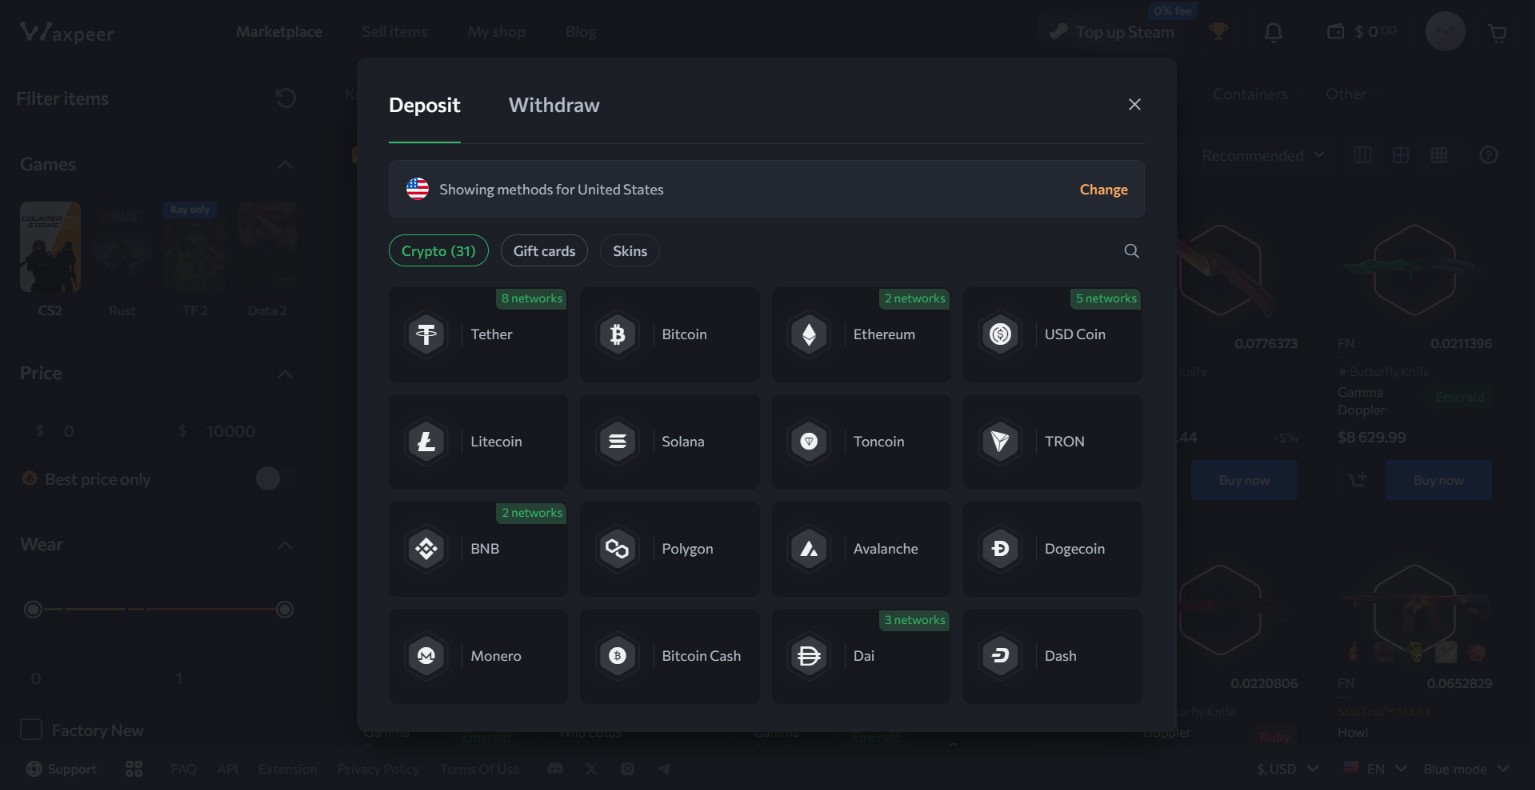Open the X social link in the footer
Image resolution: width=1535 pixels, height=790 pixels.
592,769
